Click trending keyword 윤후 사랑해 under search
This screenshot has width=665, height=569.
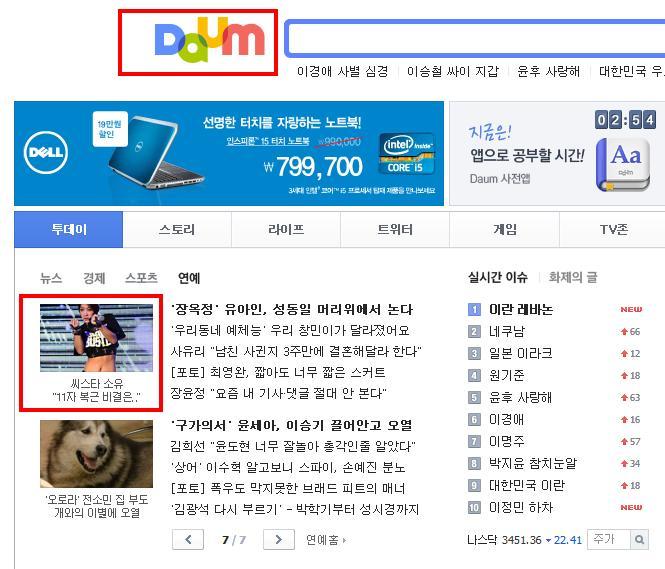point(548,71)
